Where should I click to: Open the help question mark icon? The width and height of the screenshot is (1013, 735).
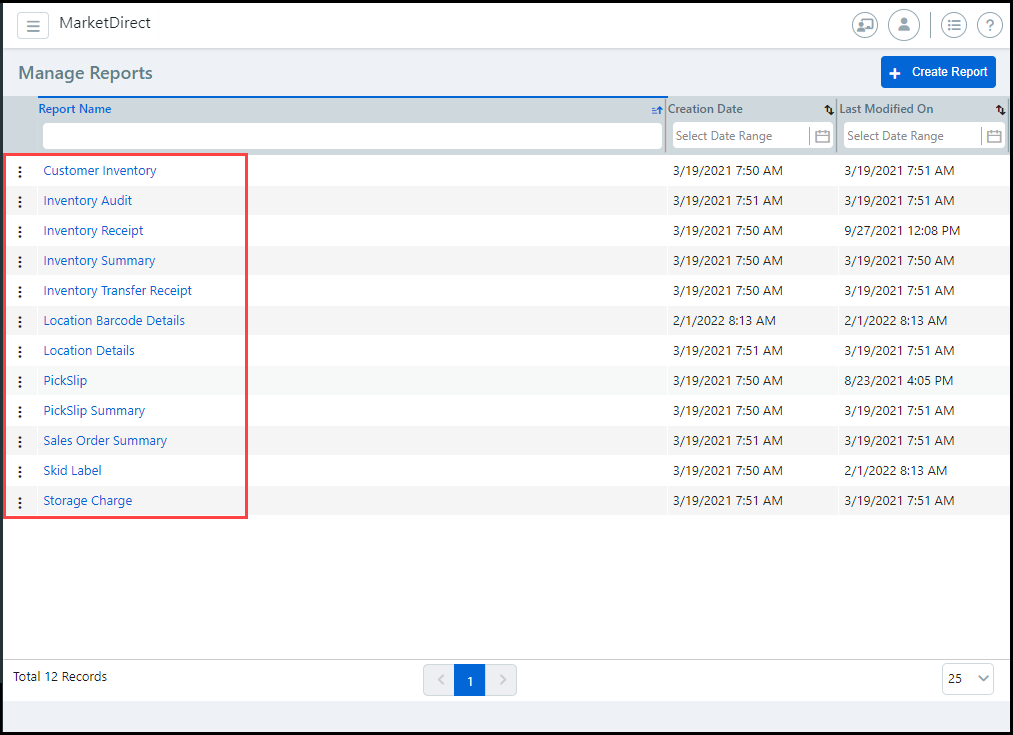click(989, 26)
